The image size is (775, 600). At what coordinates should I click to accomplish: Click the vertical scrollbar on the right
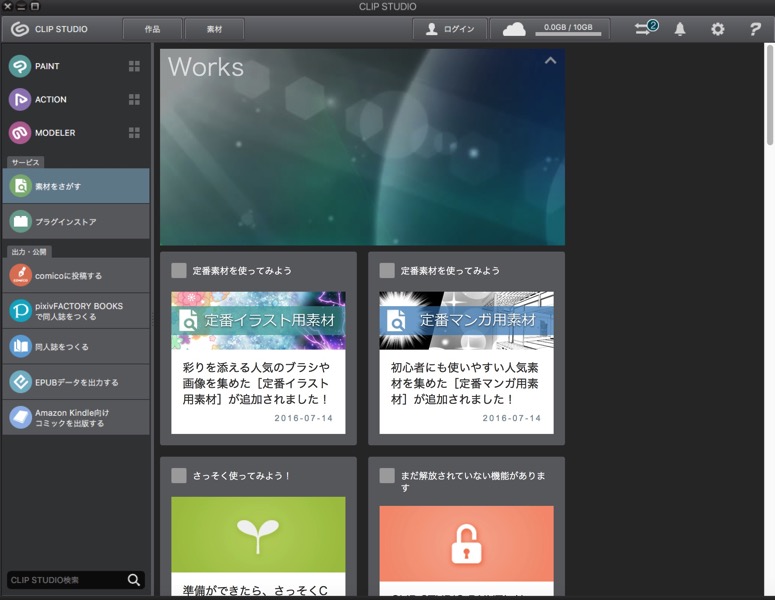click(x=769, y=95)
